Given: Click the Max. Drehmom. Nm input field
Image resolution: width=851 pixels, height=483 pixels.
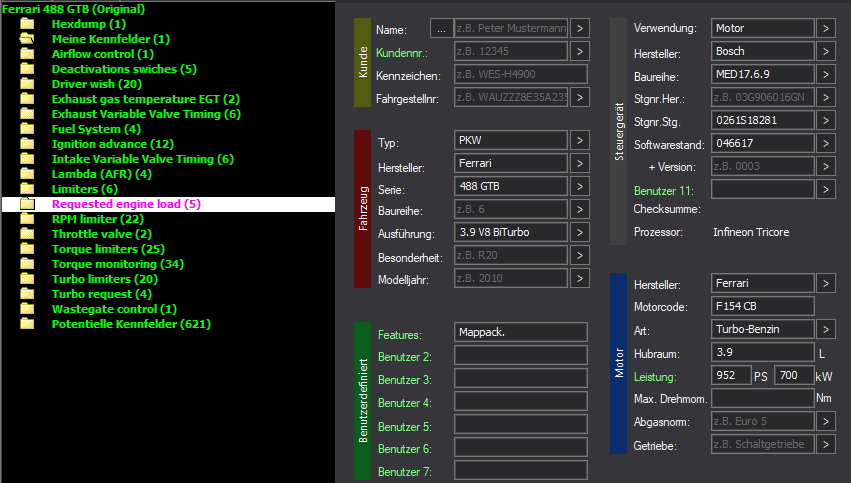Looking at the screenshot, I should click(x=763, y=398).
